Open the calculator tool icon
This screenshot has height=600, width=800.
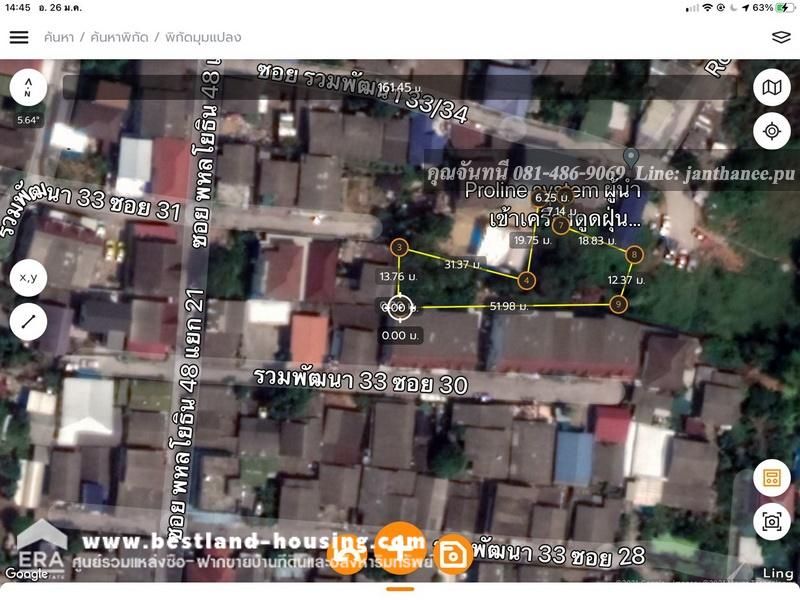click(x=771, y=477)
